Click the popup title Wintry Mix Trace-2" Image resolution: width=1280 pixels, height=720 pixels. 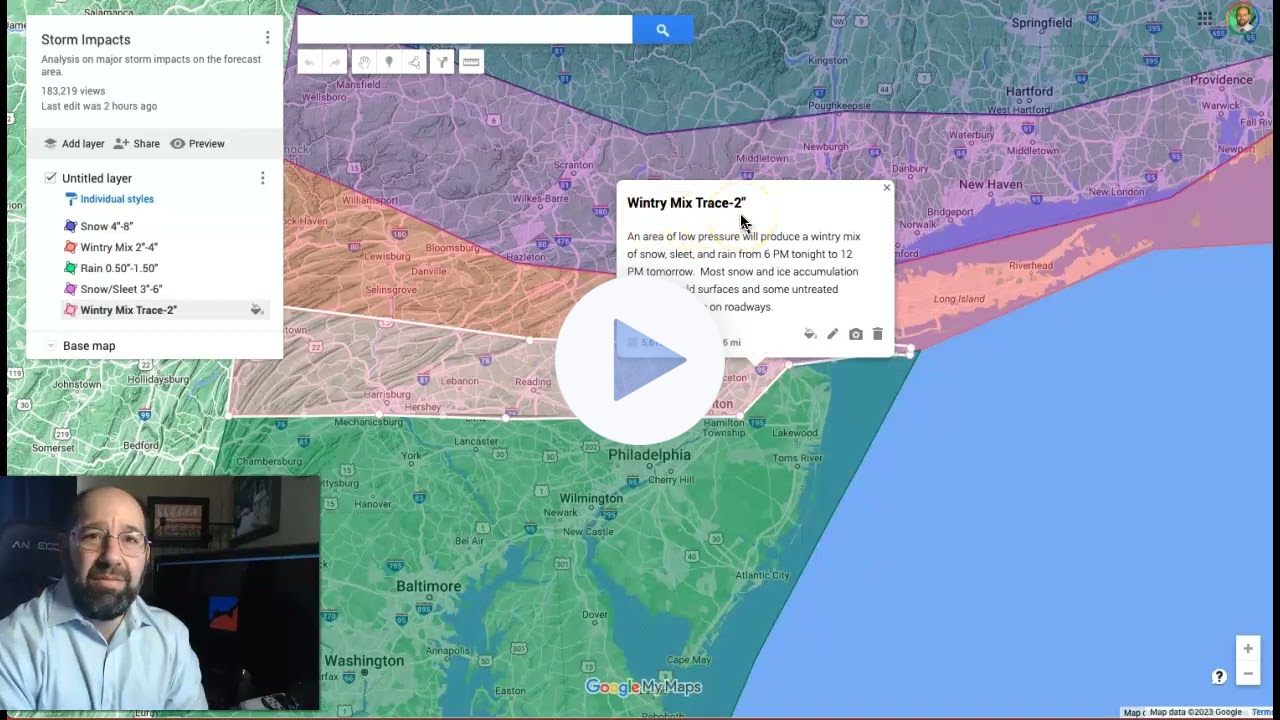tap(686, 203)
